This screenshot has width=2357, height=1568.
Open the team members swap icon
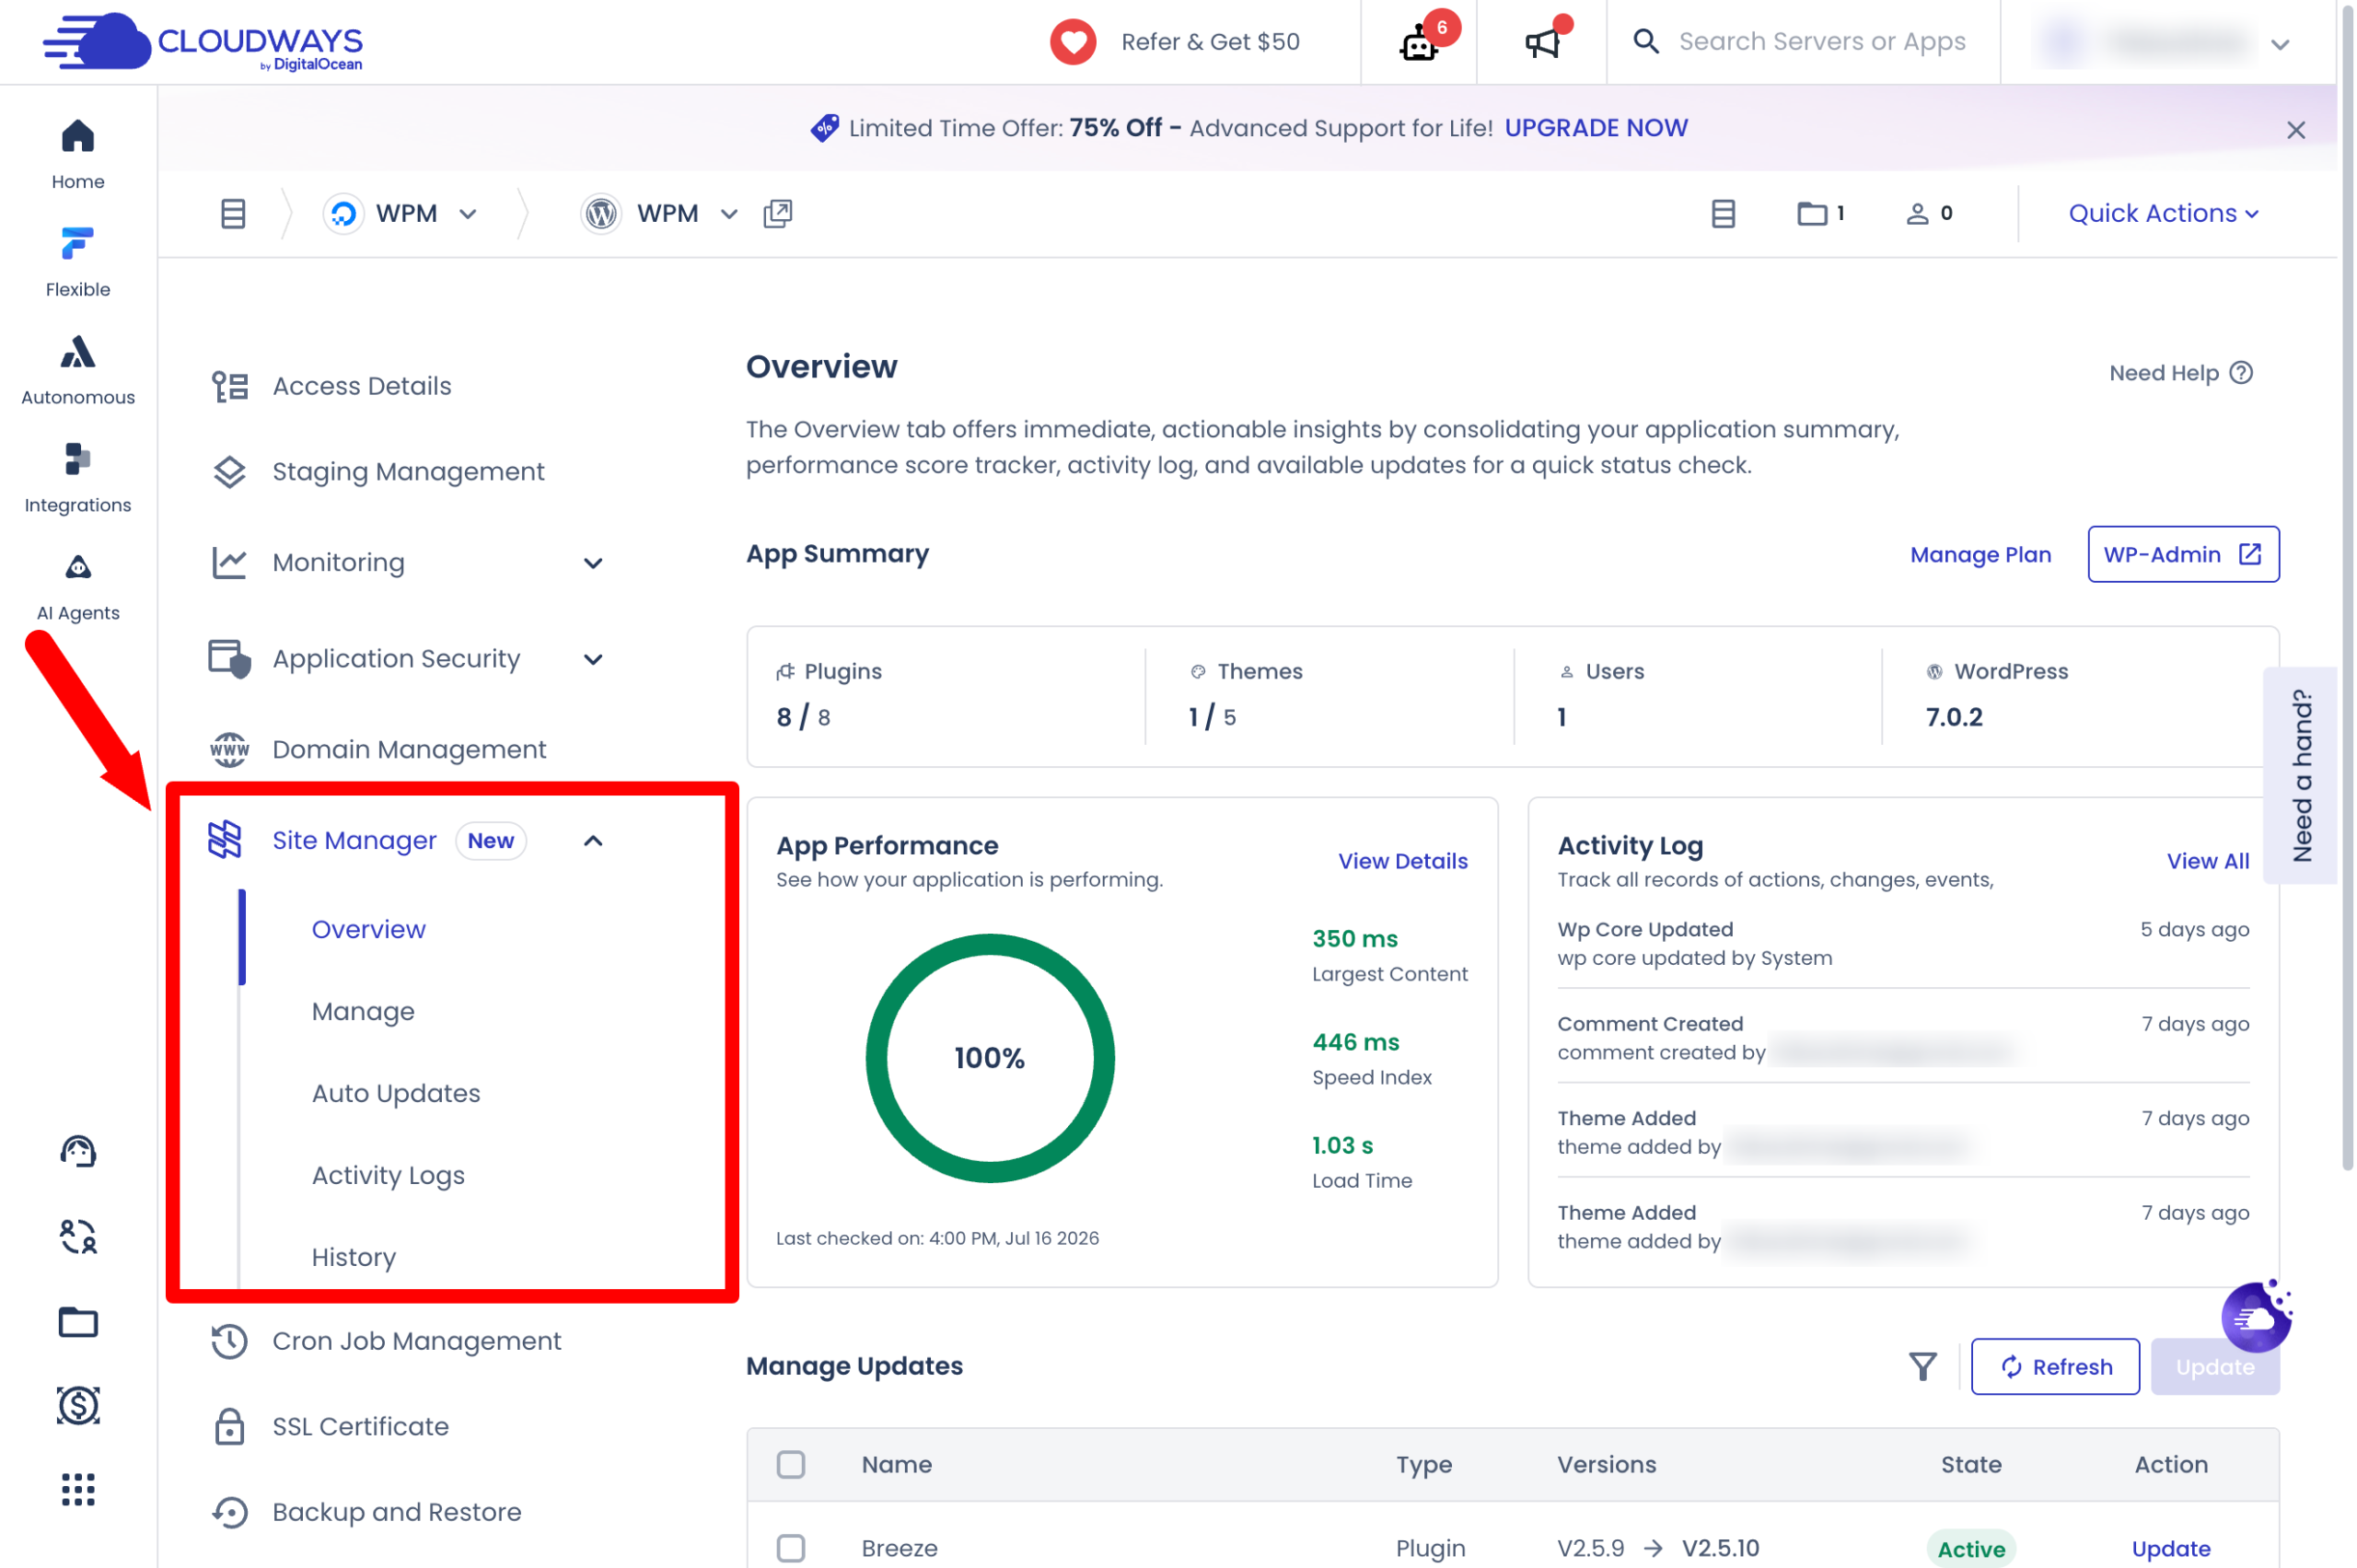point(78,1237)
